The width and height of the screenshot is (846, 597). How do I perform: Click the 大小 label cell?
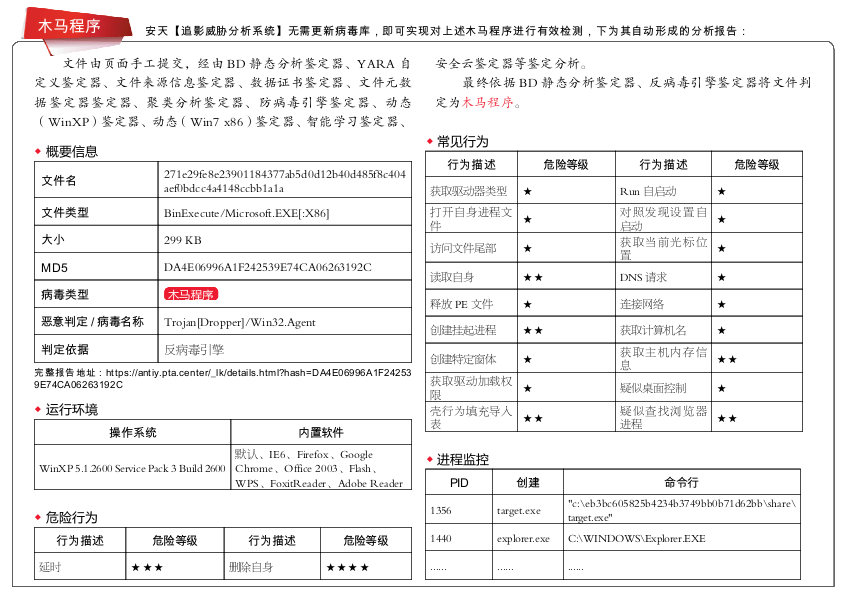(96, 240)
